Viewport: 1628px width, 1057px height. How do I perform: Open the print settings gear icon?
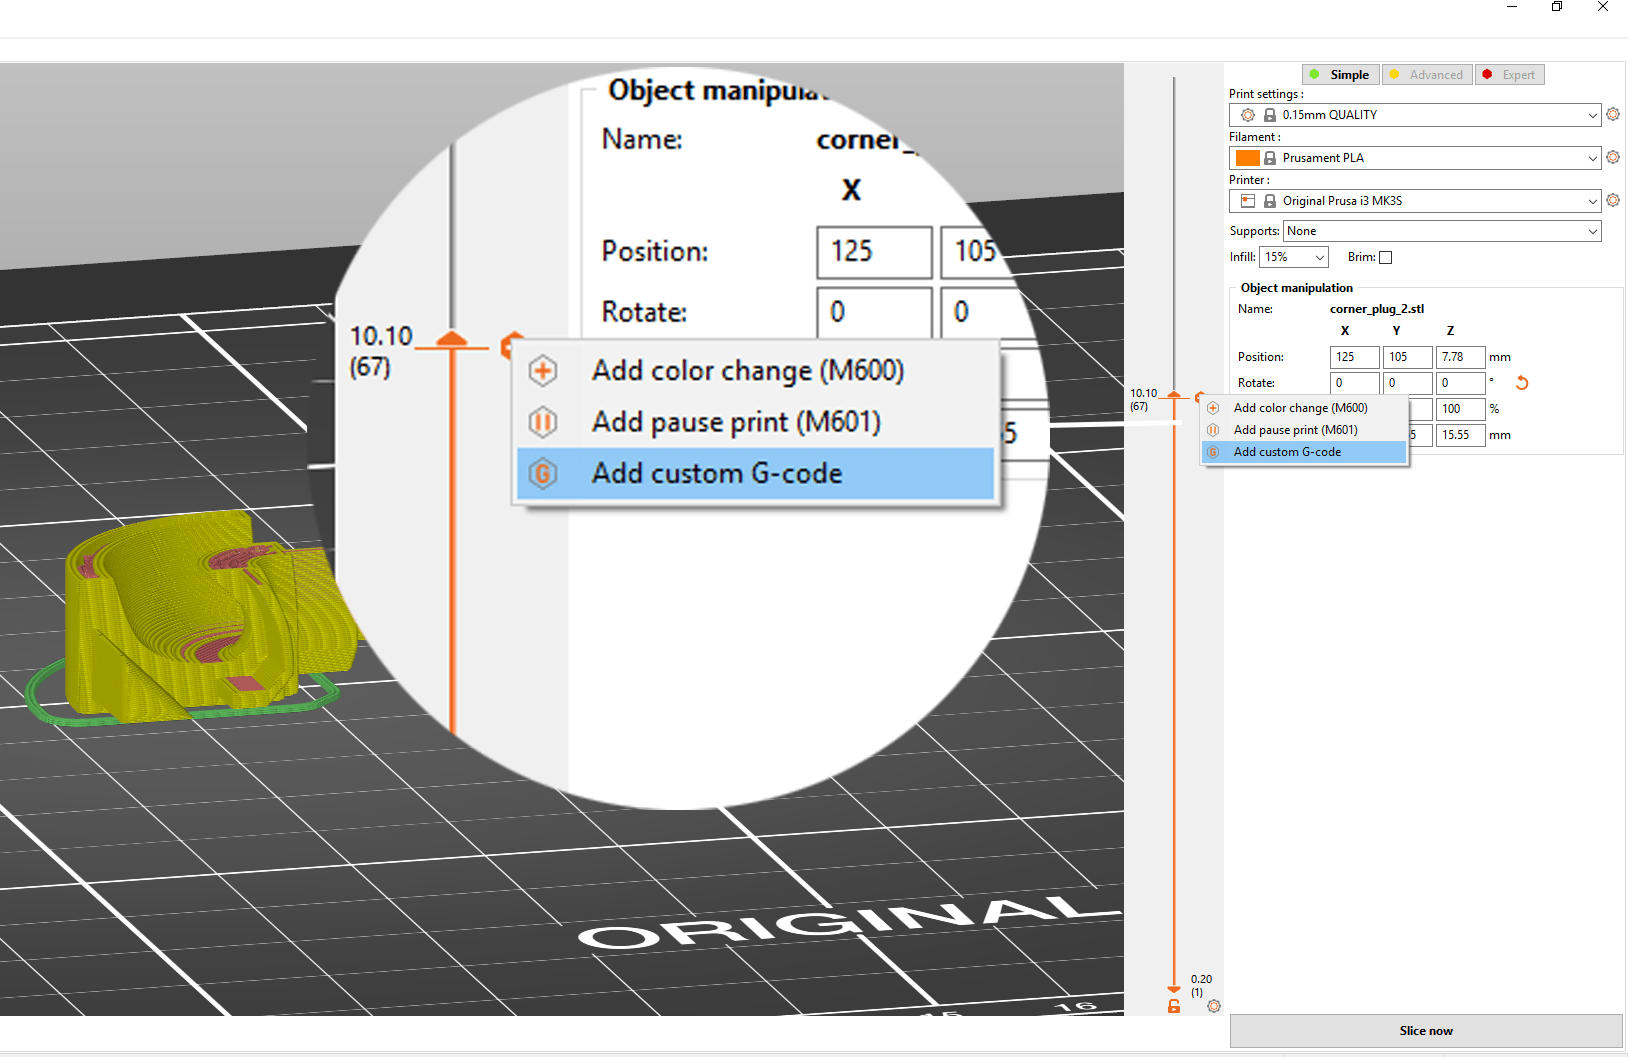(1612, 114)
